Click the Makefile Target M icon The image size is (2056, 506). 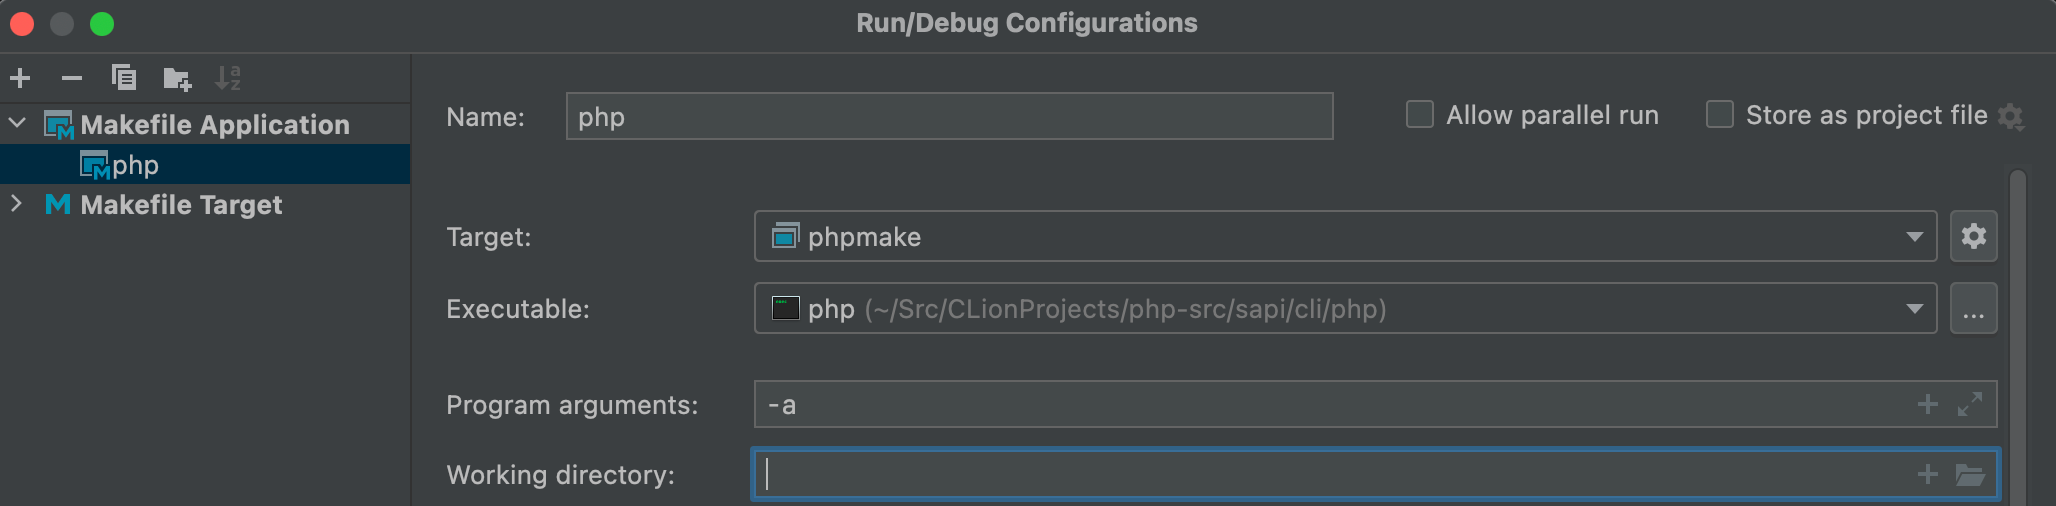pyautogui.click(x=58, y=204)
